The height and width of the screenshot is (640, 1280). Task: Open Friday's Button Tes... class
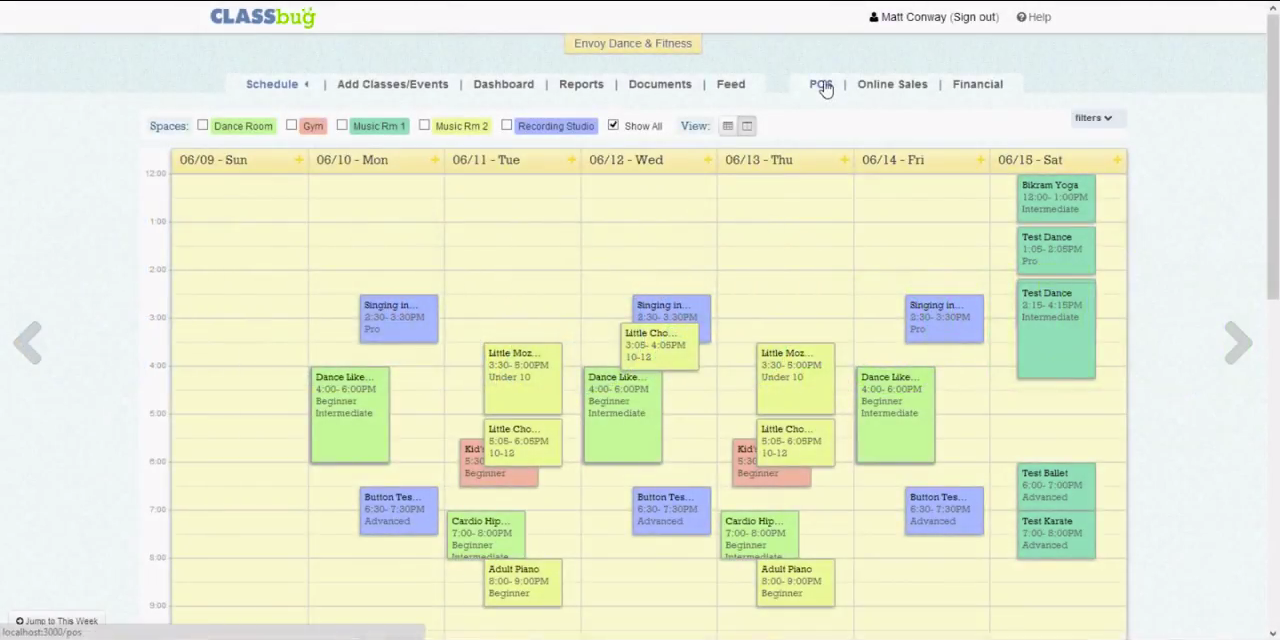point(944,511)
